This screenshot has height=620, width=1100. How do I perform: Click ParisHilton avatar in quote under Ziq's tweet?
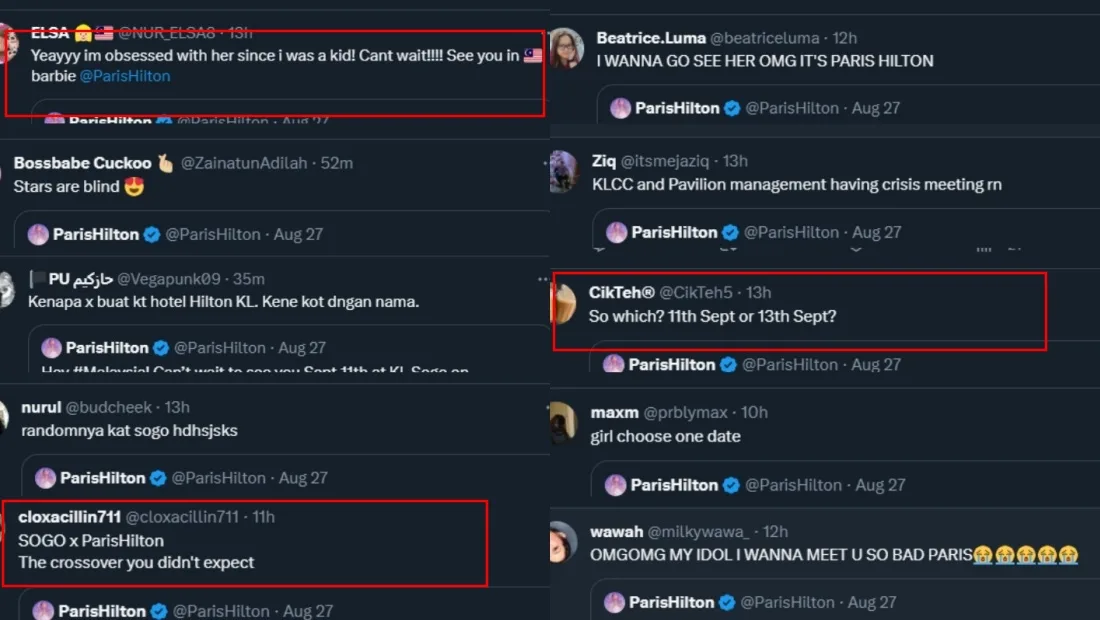pyautogui.click(x=617, y=232)
